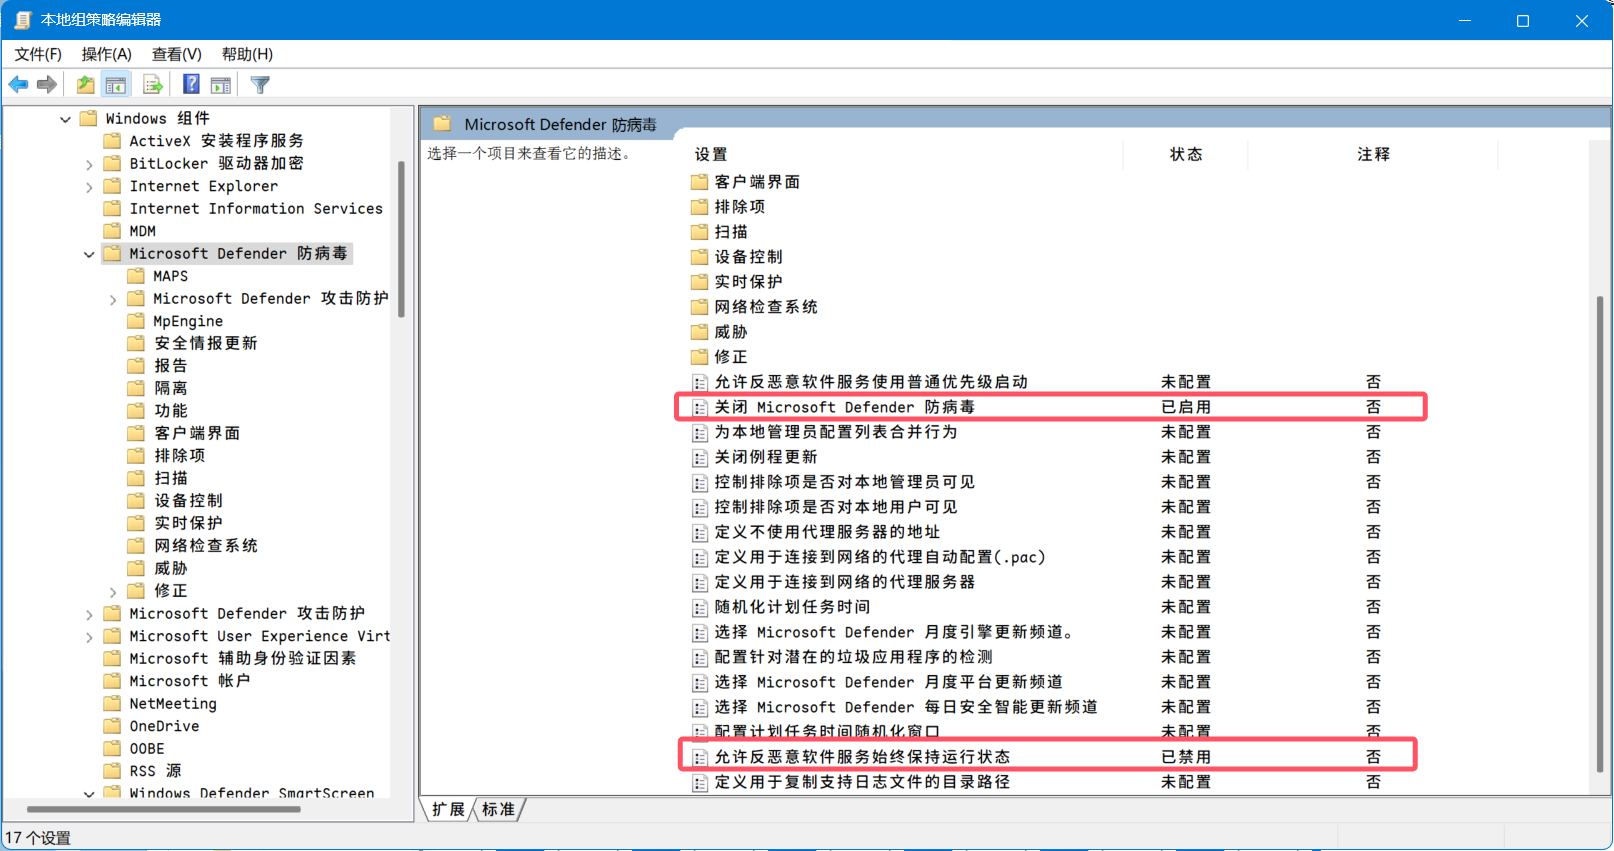Collapse the Microsoft Defender 防病毒 tree node
The width and height of the screenshot is (1614, 851).
tap(89, 254)
